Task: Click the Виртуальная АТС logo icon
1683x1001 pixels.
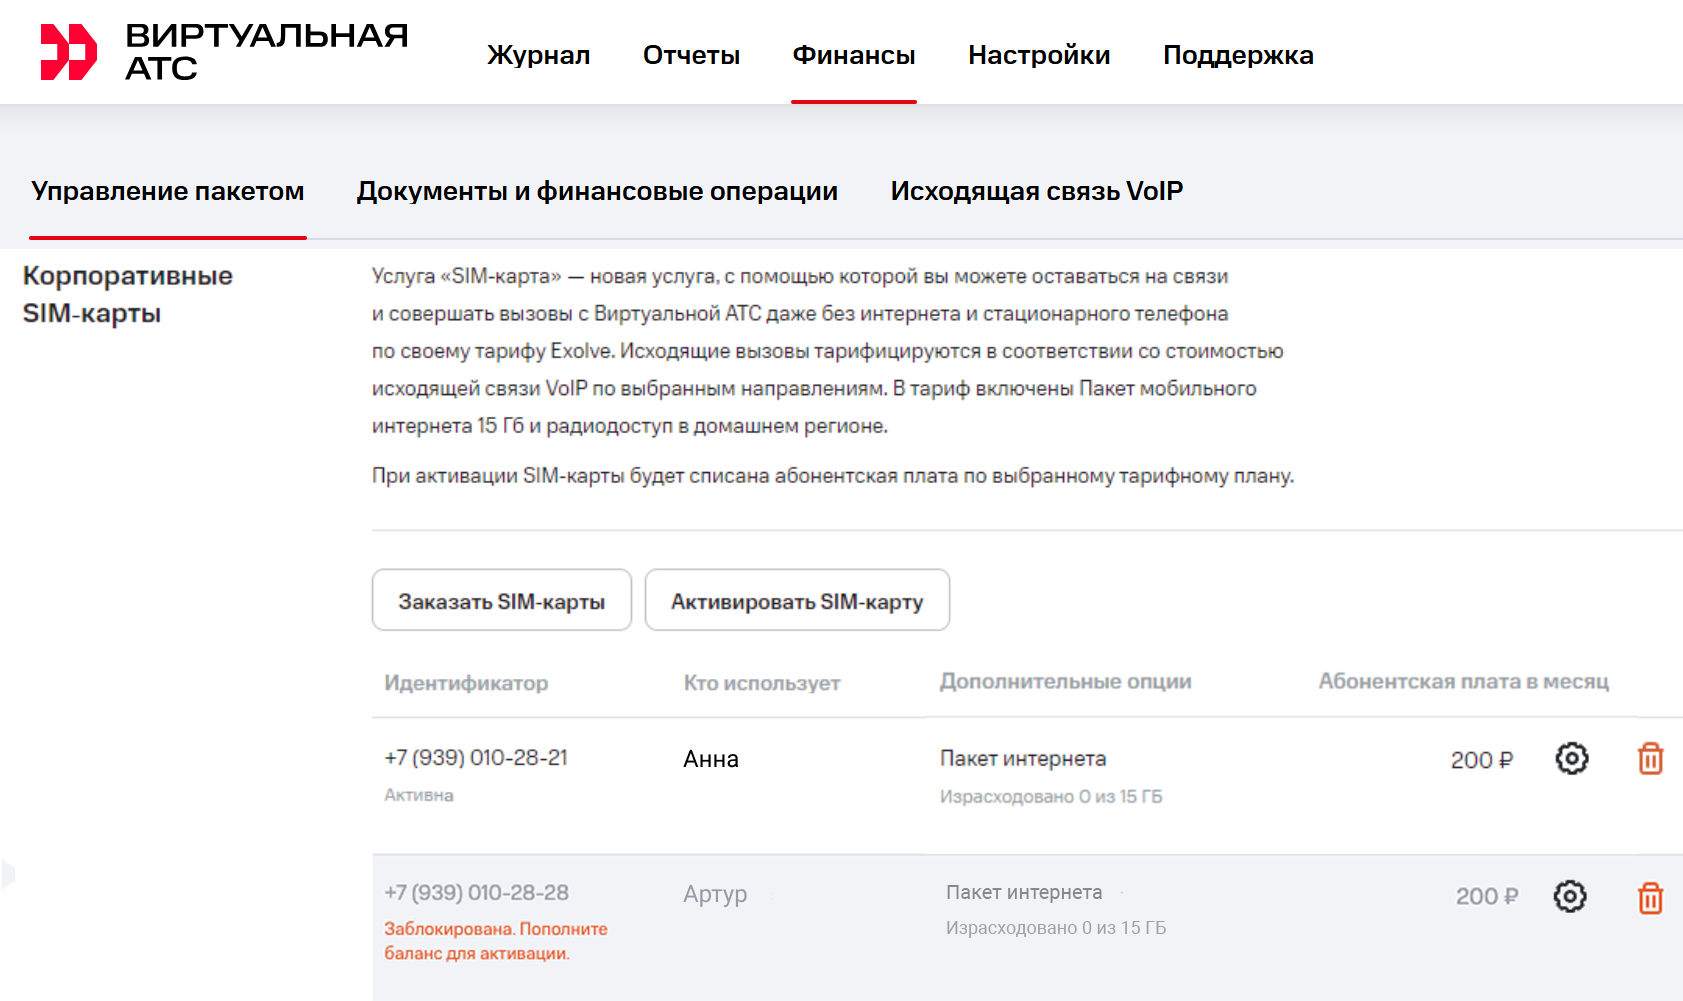Action: [x=68, y=52]
